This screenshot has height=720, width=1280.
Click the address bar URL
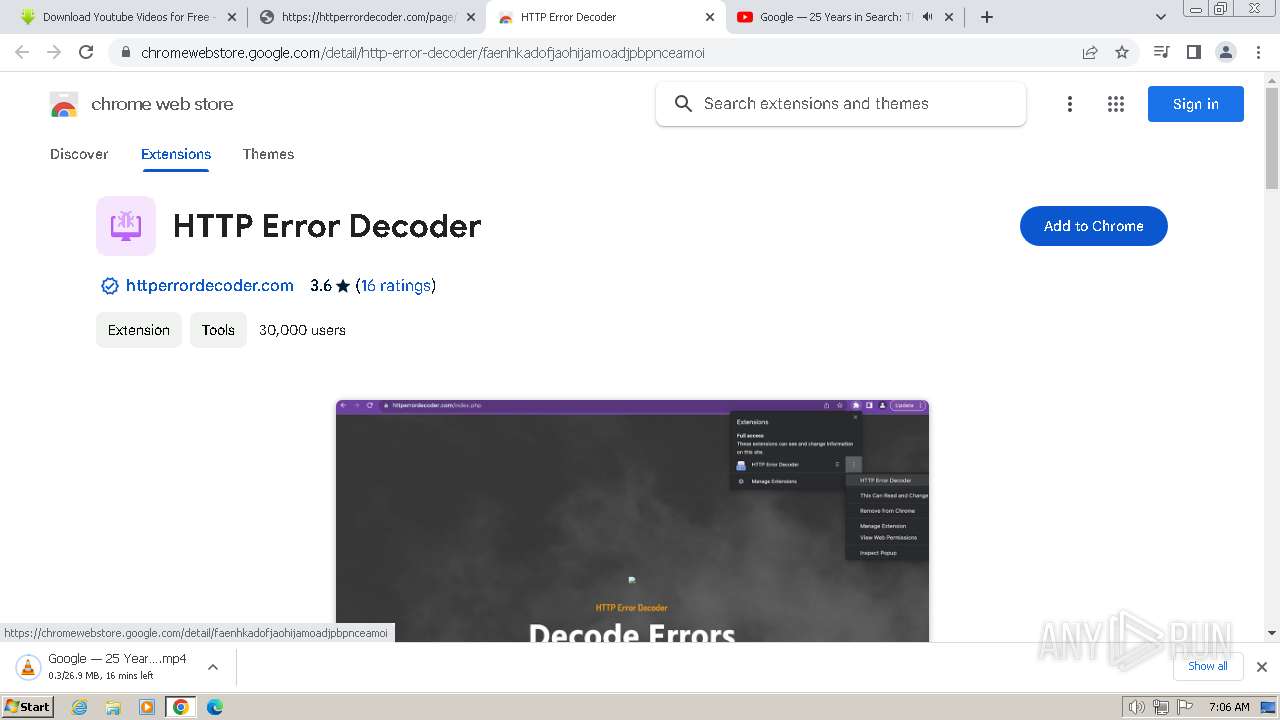point(423,53)
